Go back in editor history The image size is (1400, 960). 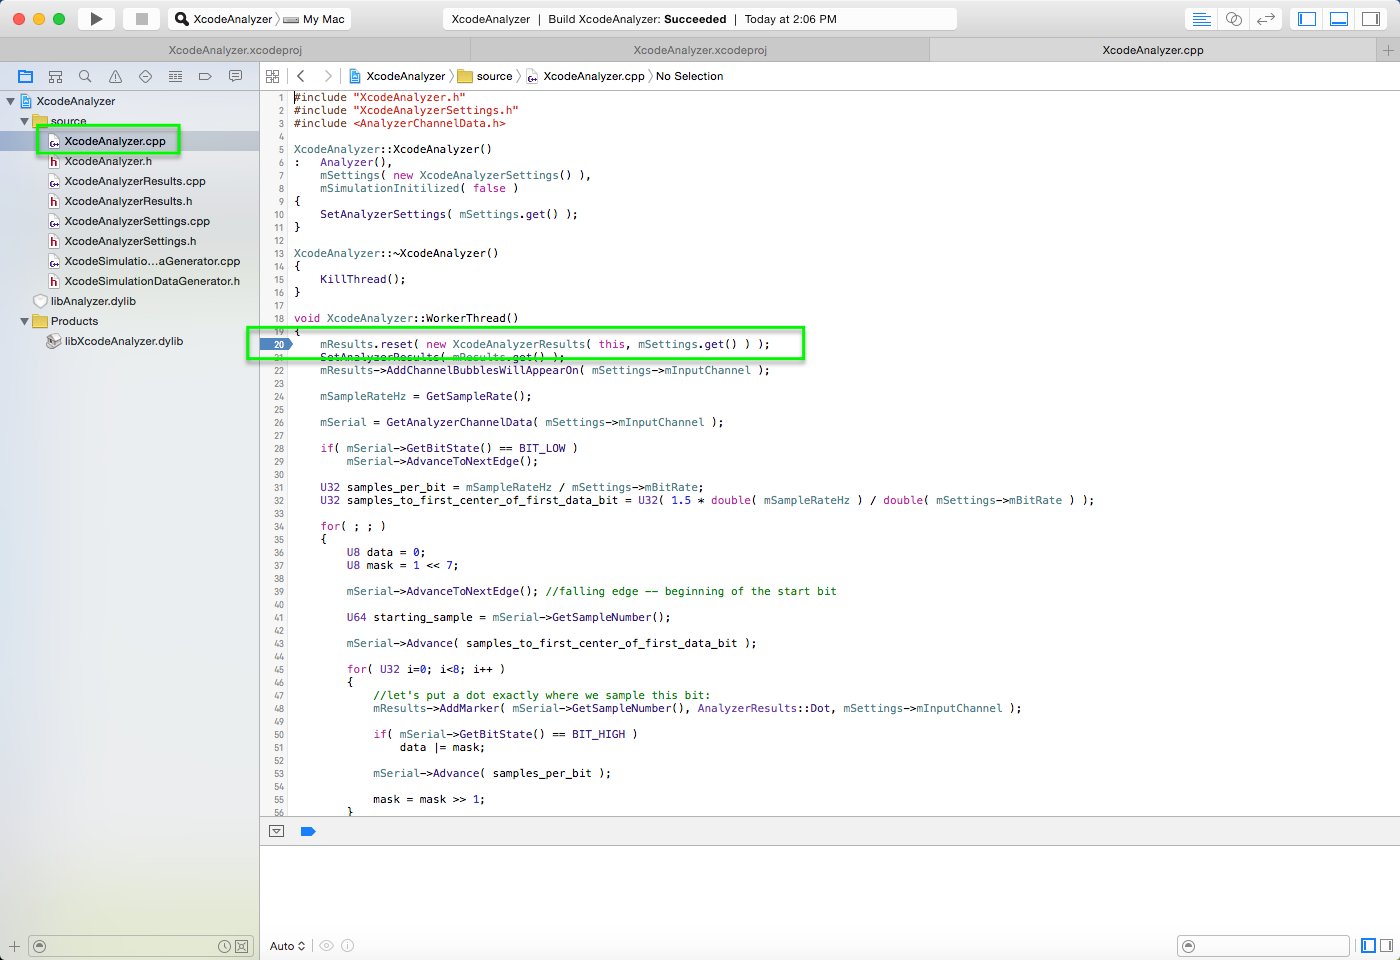tap(301, 76)
